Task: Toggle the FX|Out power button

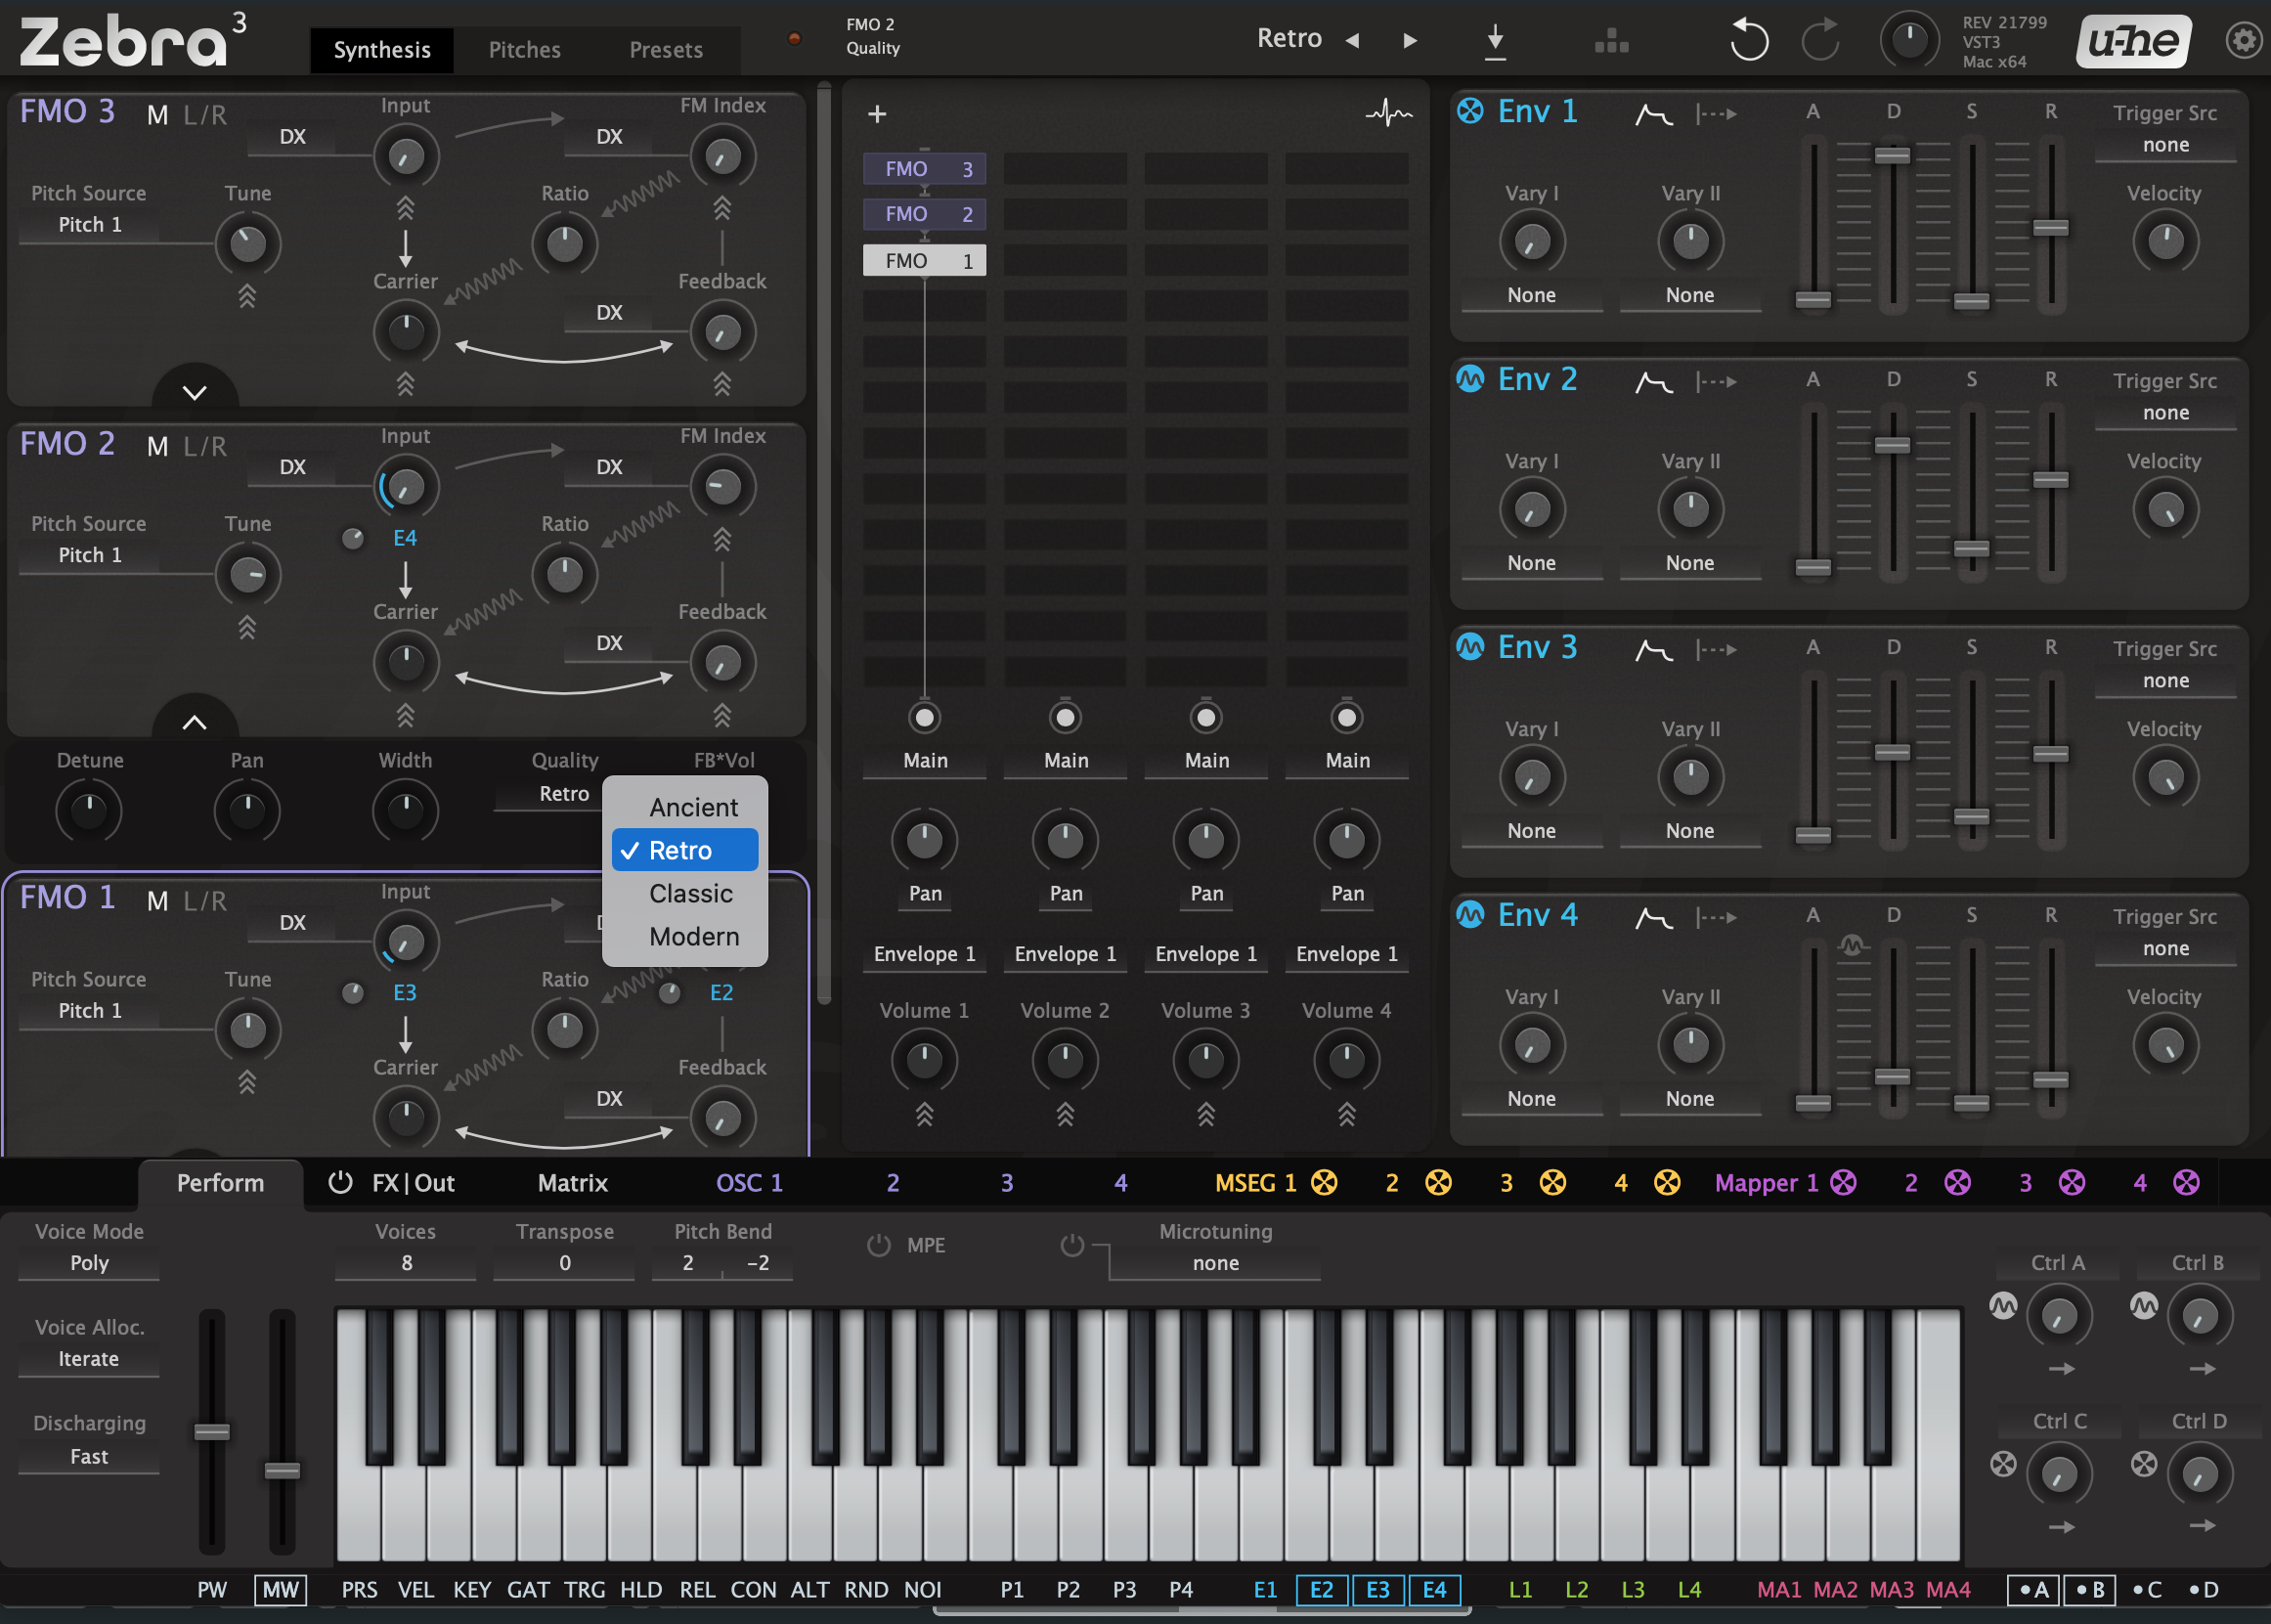Action: tap(340, 1183)
